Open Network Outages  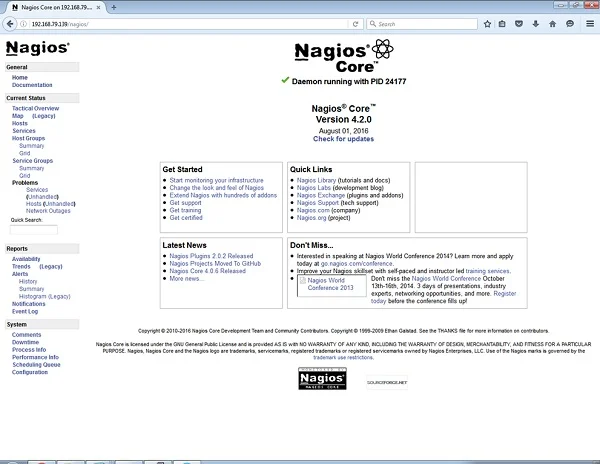[48, 211]
